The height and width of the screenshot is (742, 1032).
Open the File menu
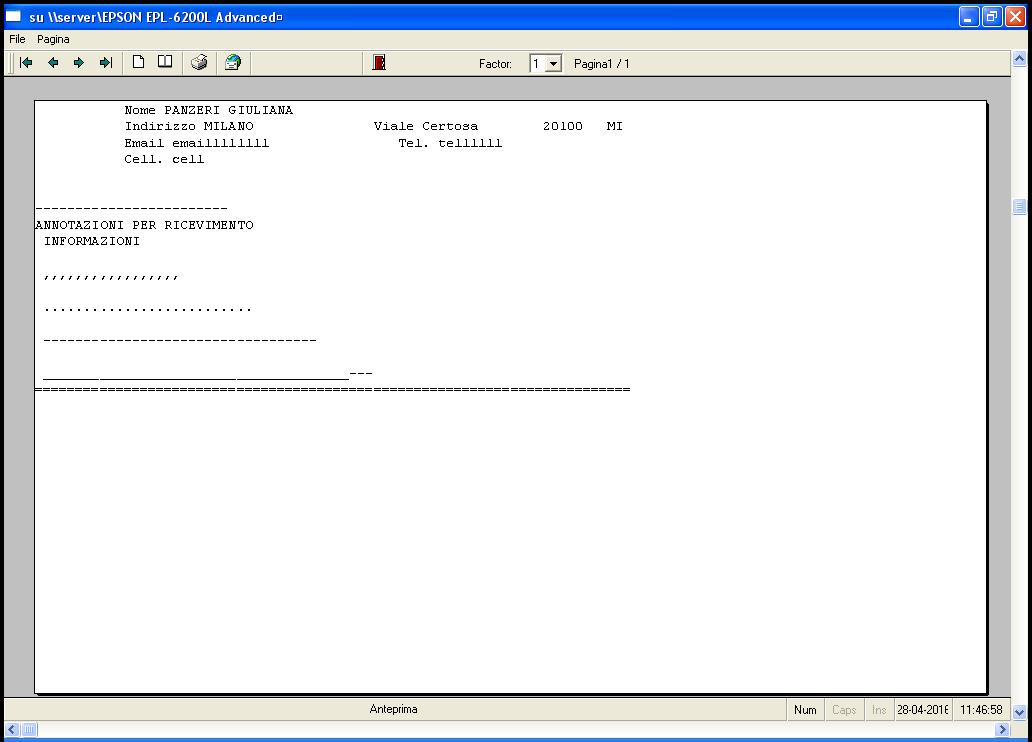(x=17, y=39)
